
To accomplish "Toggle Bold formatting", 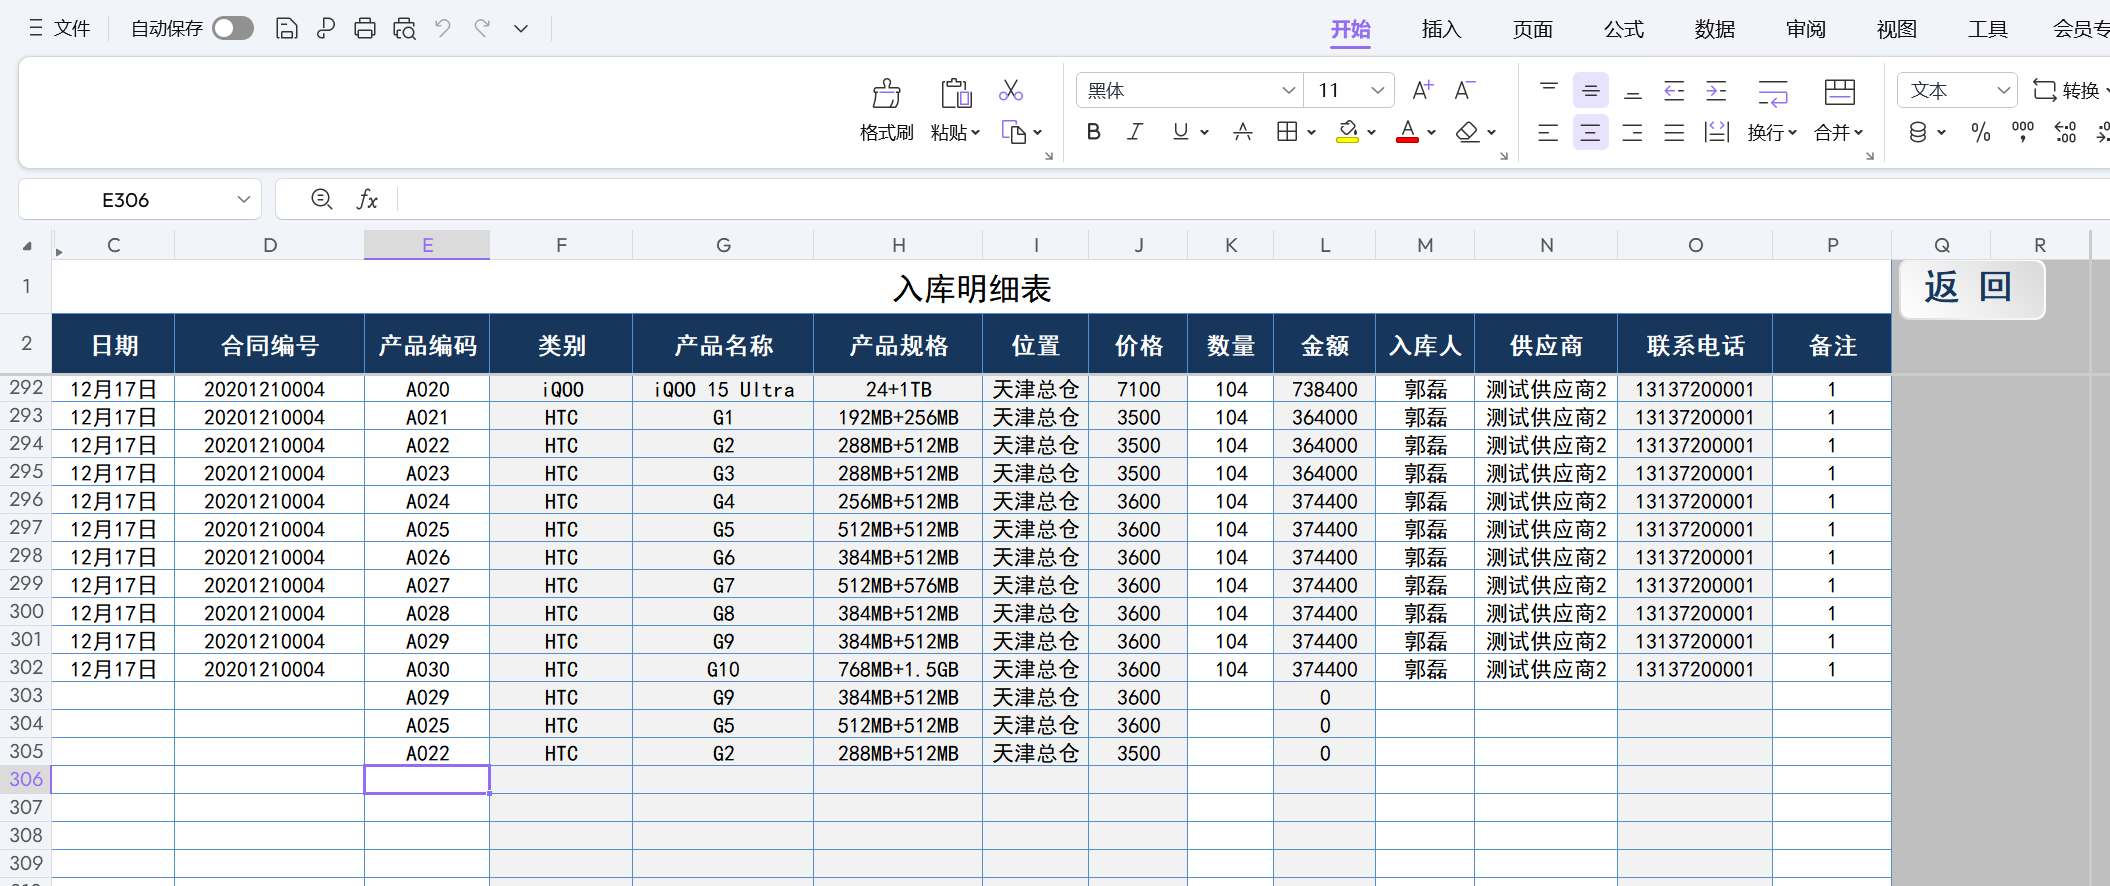I will (1093, 132).
